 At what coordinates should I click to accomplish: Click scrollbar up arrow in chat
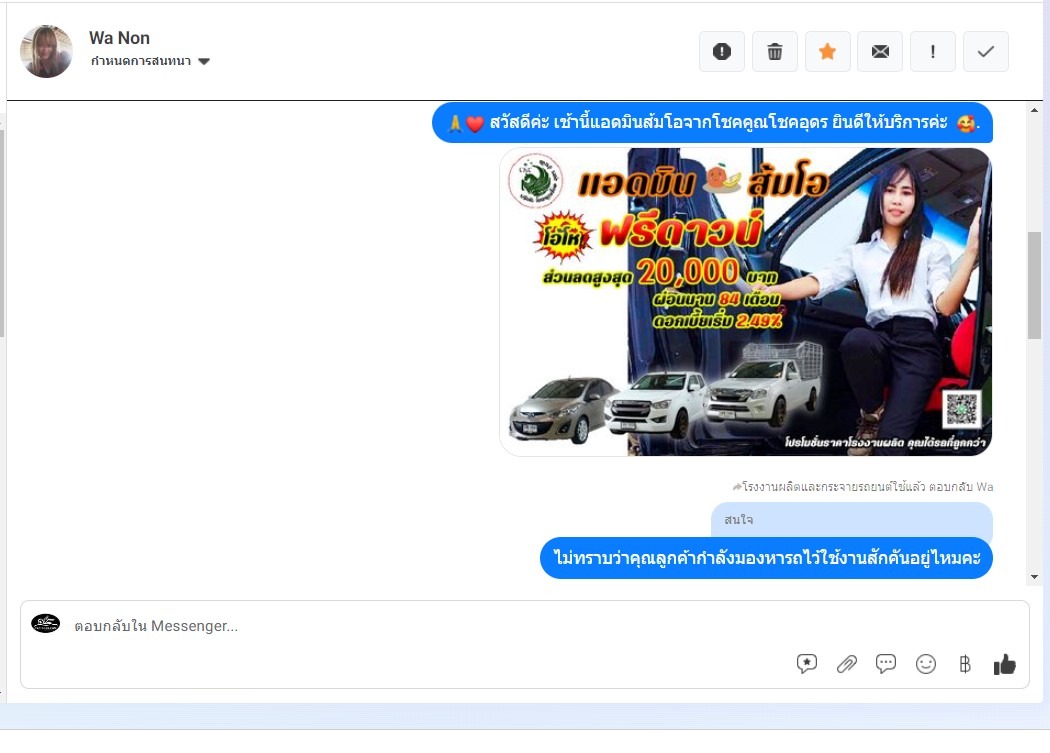coord(1035,110)
